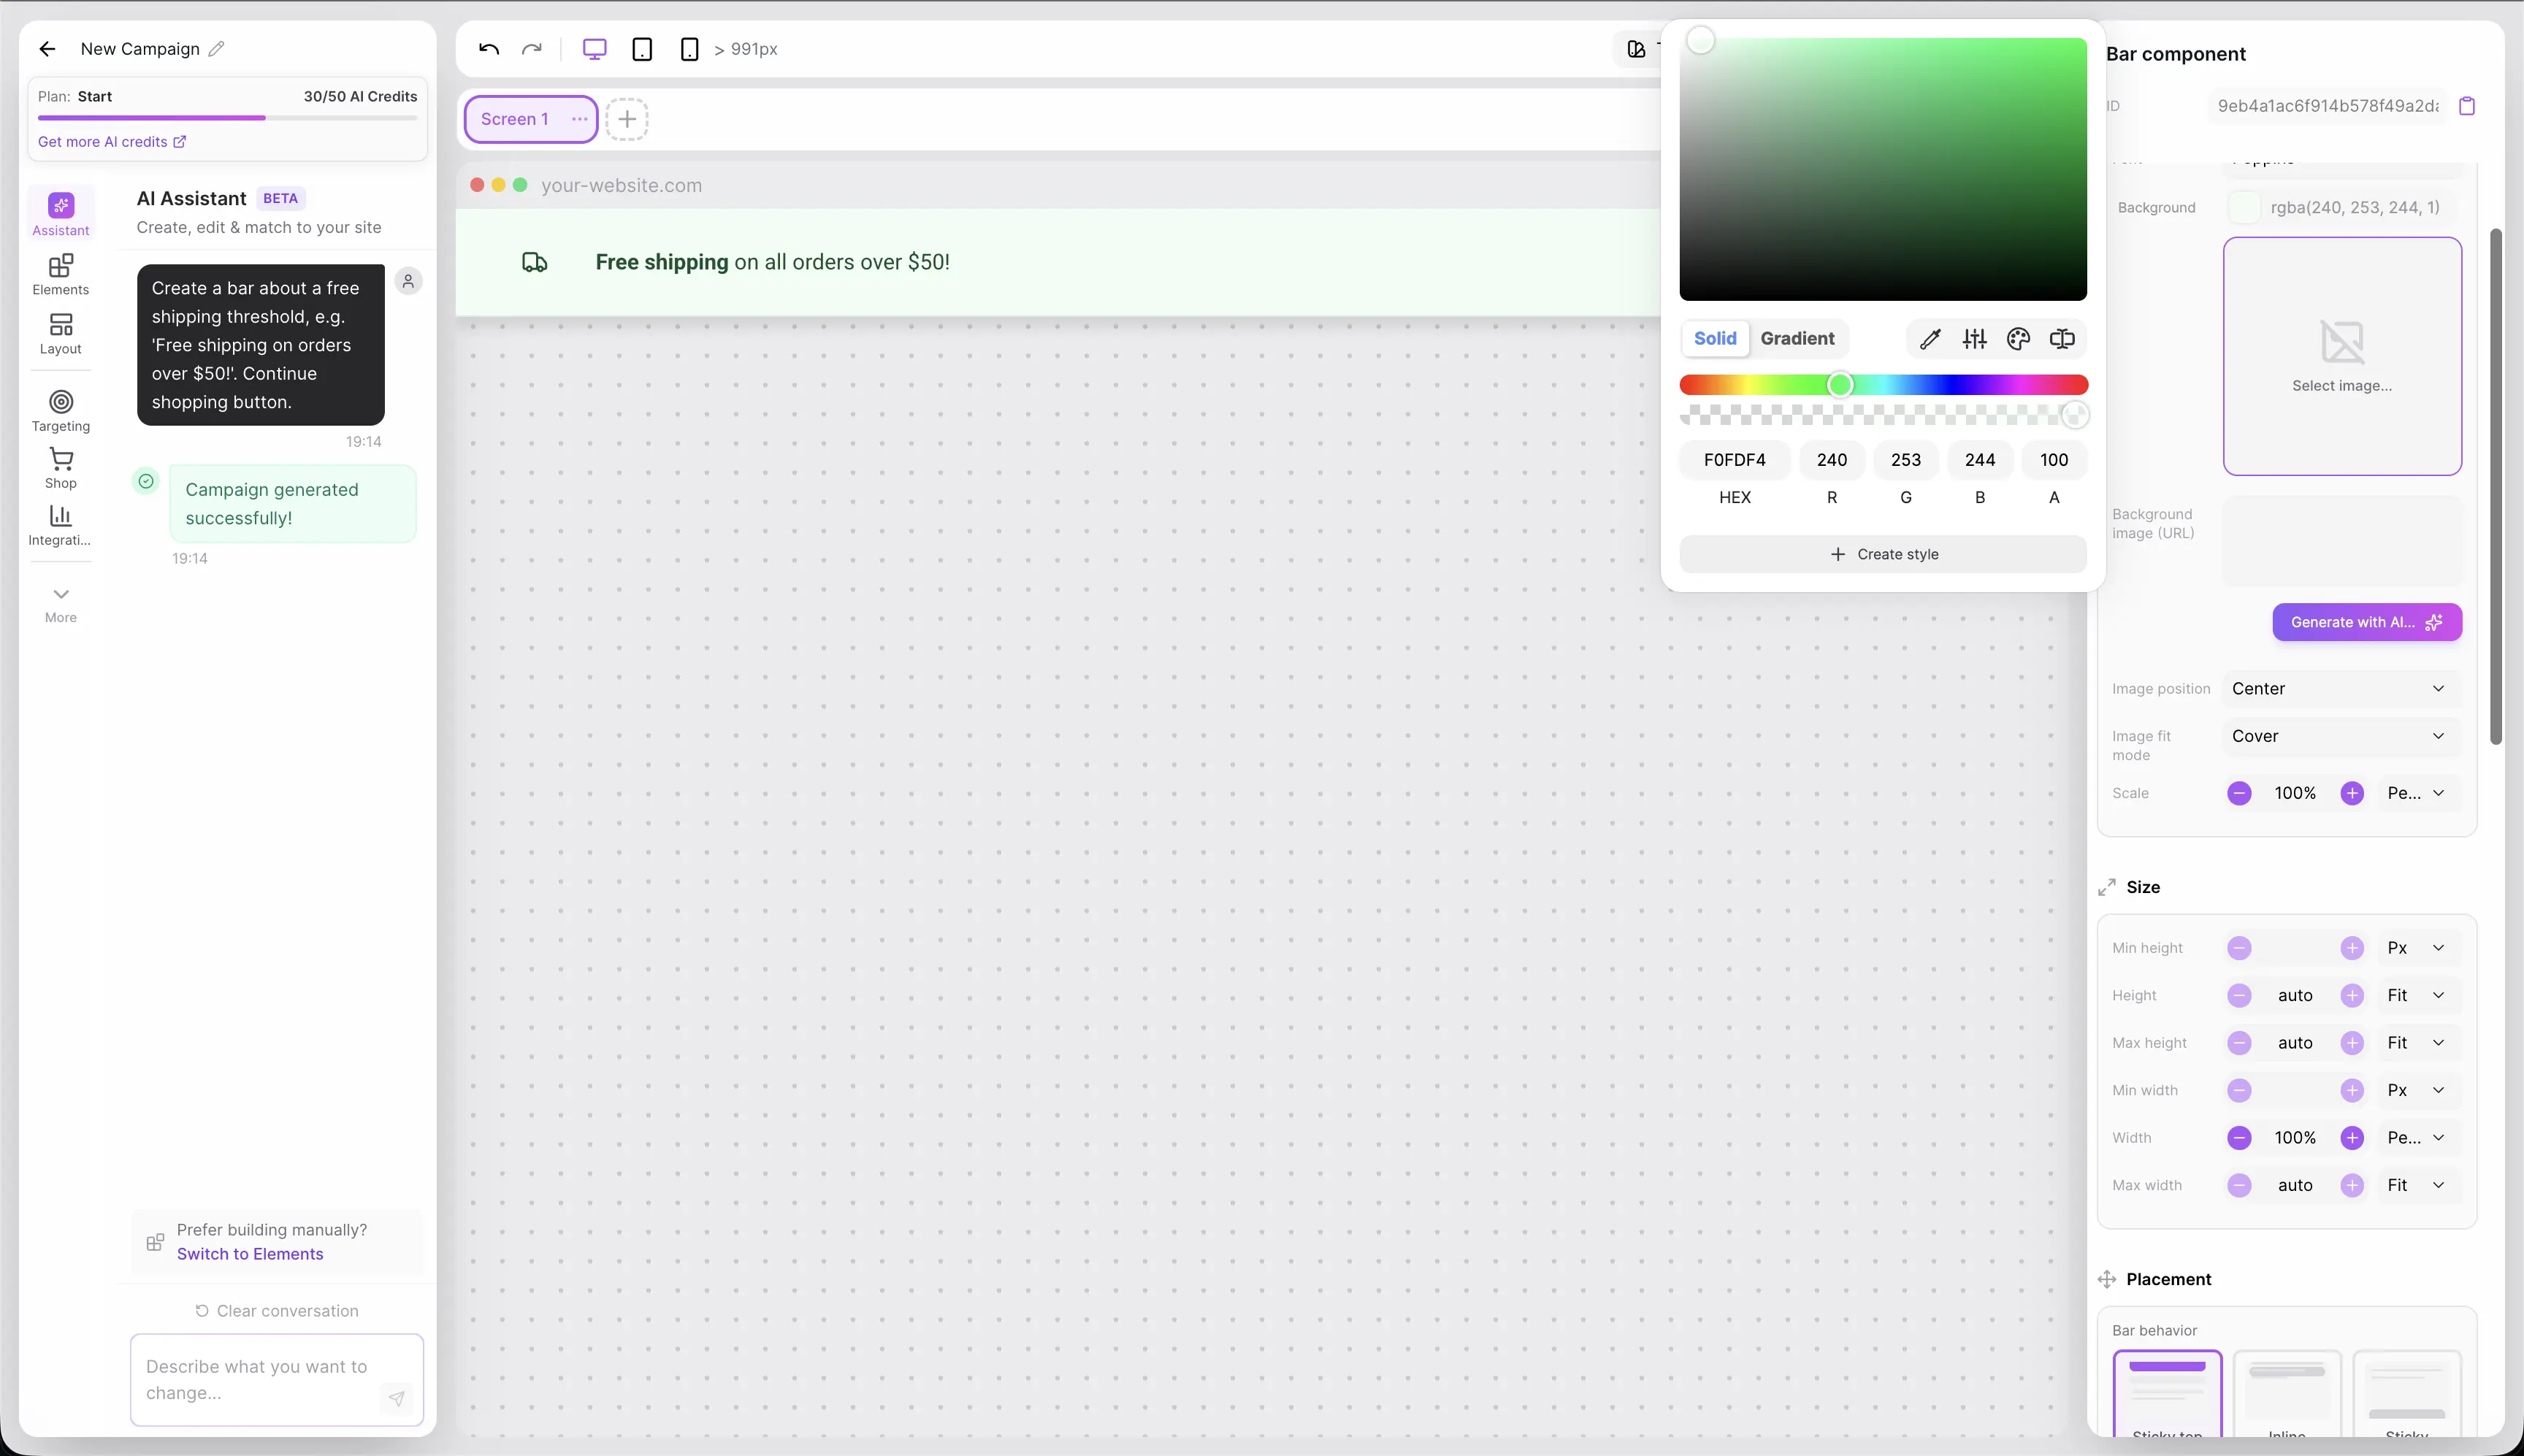This screenshot has width=2524, height=1456.
Task: Switch color mode to Gradient
Action: coord(1797,339)
